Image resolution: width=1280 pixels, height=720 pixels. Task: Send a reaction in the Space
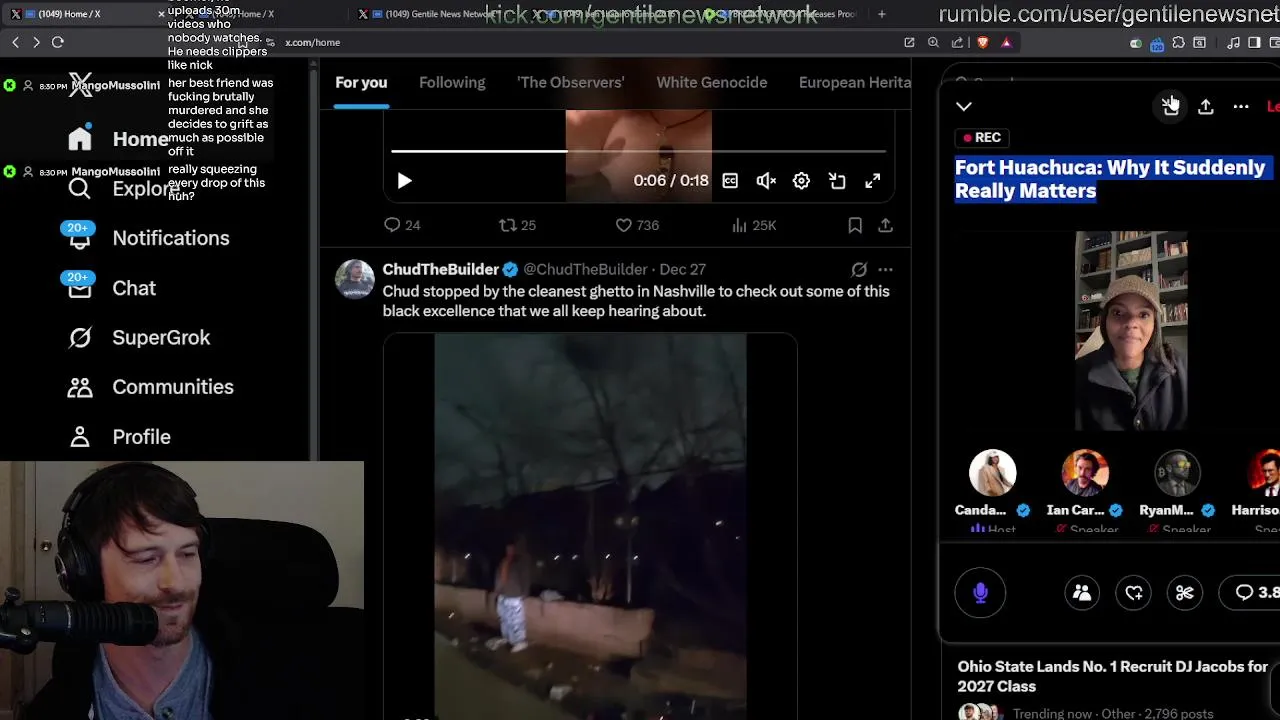[x=1134, y=593]
